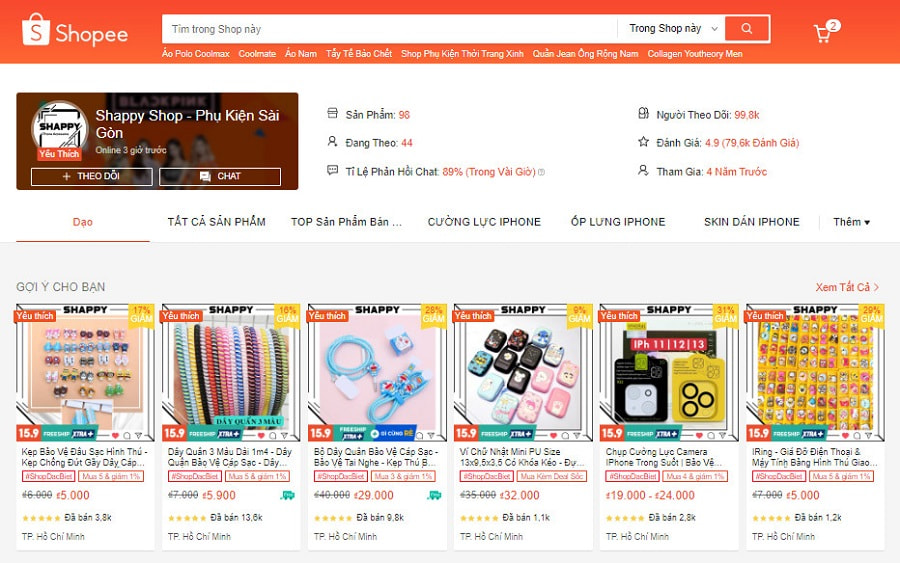
Task: Switch to TẤT CẢ SẢN PHẨM tab
Action: (216, 222)
